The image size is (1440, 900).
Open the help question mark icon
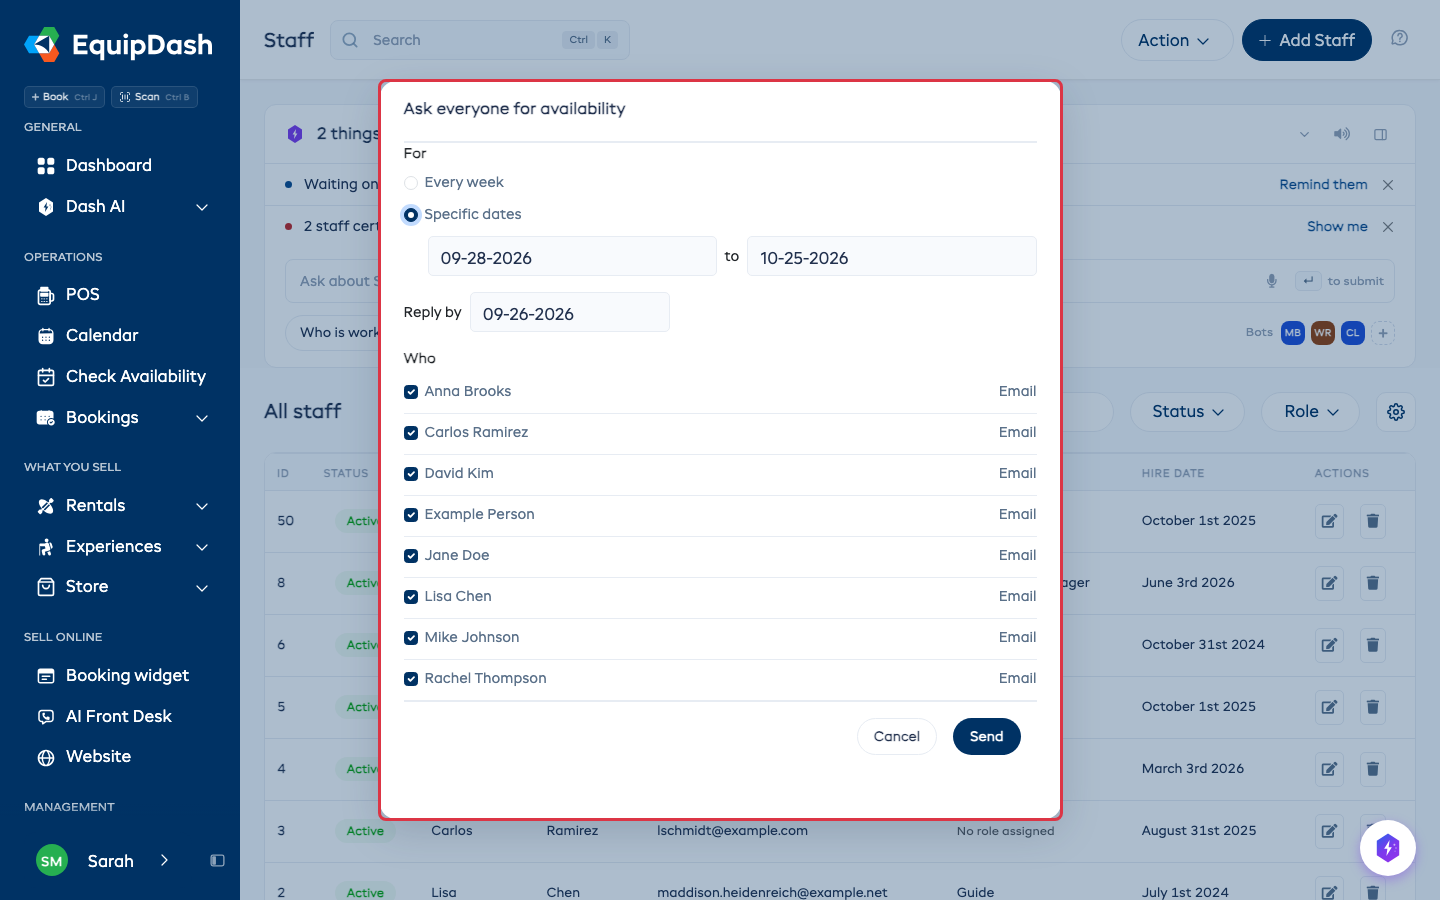pyautogui.click(x=1400, y=38)
